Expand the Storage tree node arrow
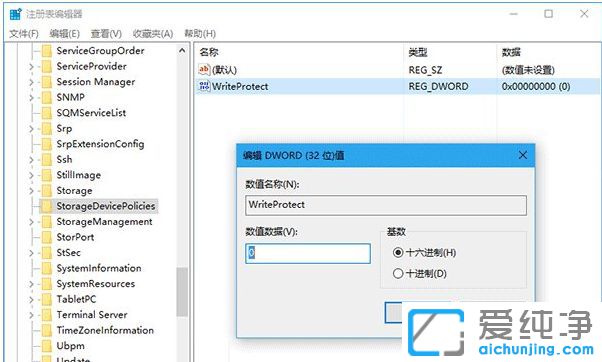 click(31, 191)
